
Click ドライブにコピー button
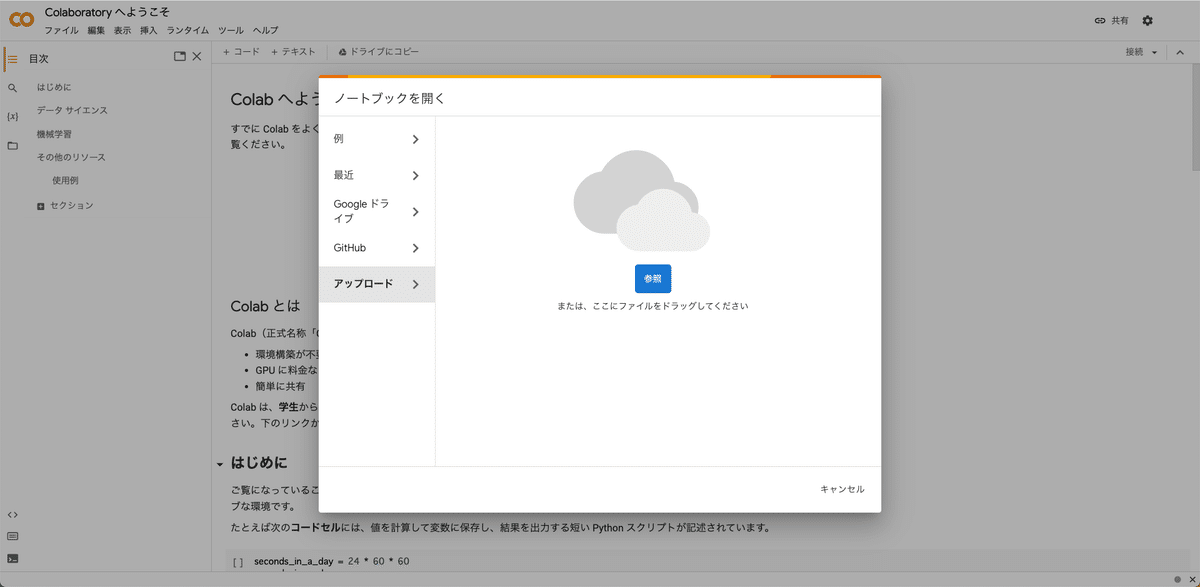(379, 52)
